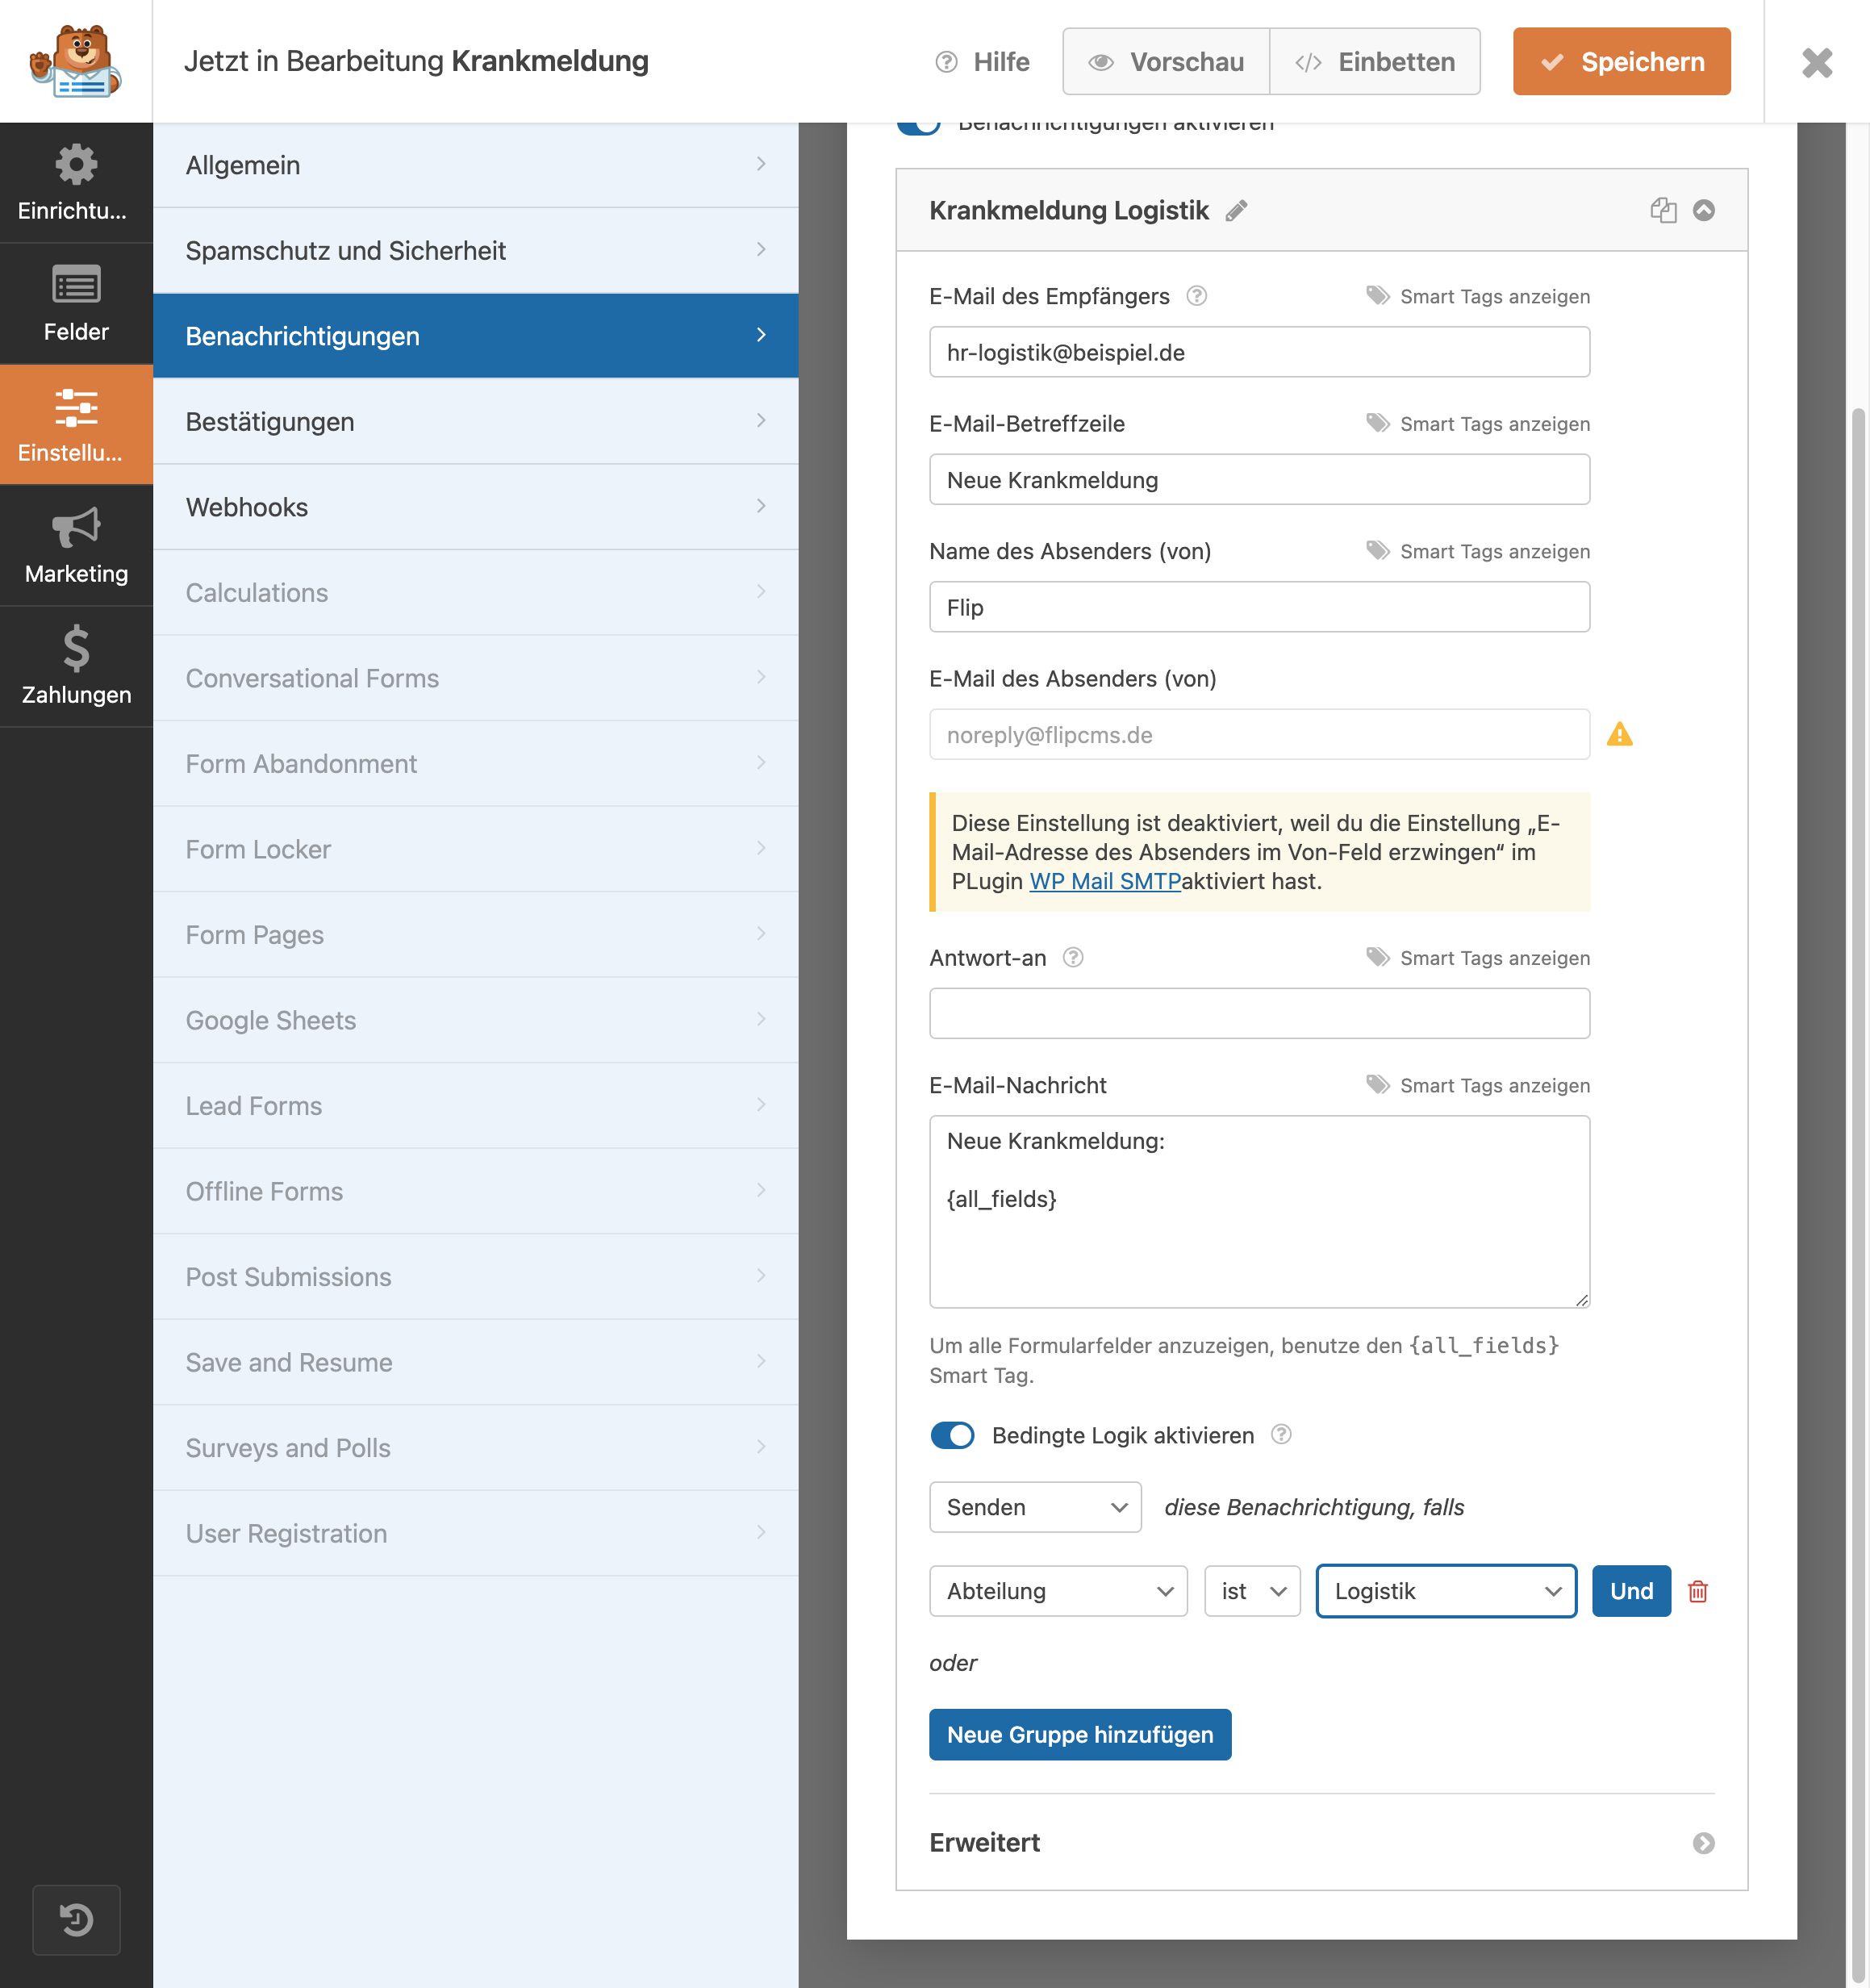Show Smart Tags for Name des Absenders
Image resolution: width=1870 pixels, height=1988 pixels.
point(1478,551)
